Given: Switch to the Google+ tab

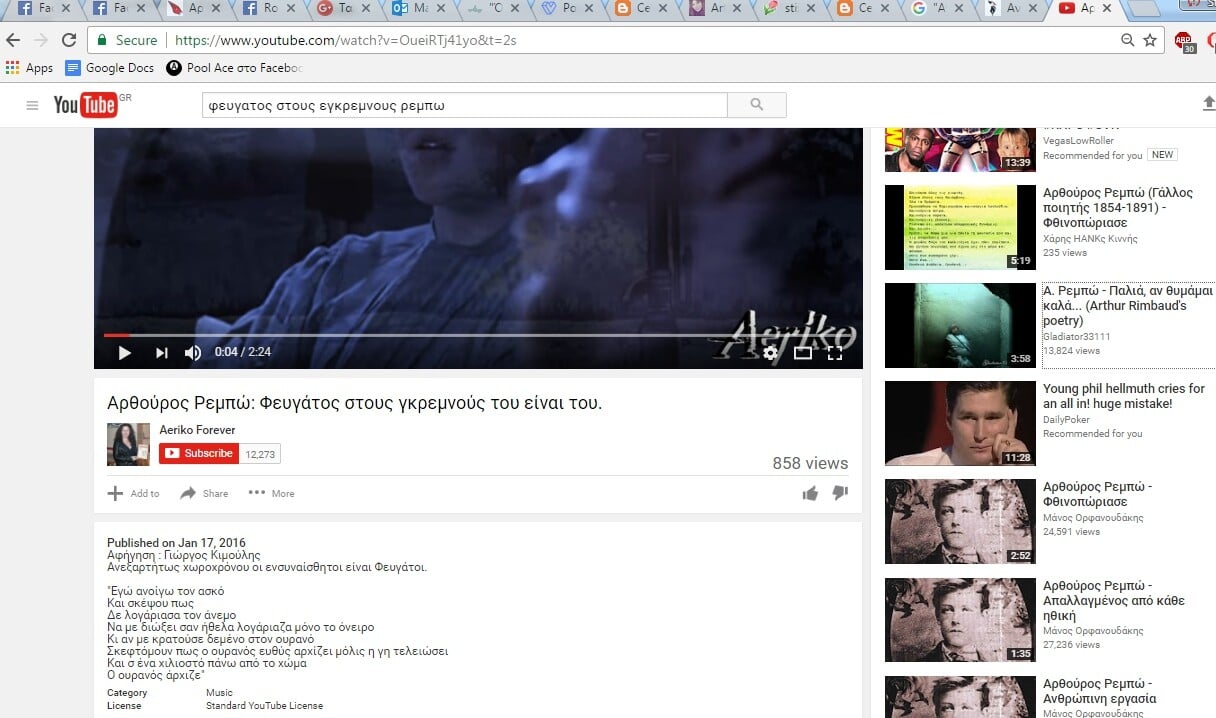Looking at the screenshot, I should (344, 9).
